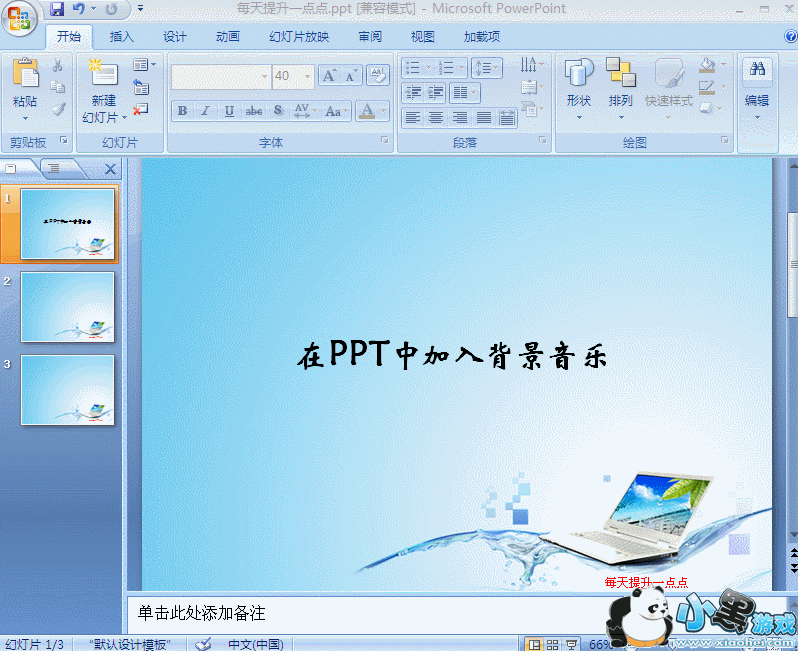Cut the selection with the scissors icon
Viewport: 798px width, 651px height.
(58, 65)
